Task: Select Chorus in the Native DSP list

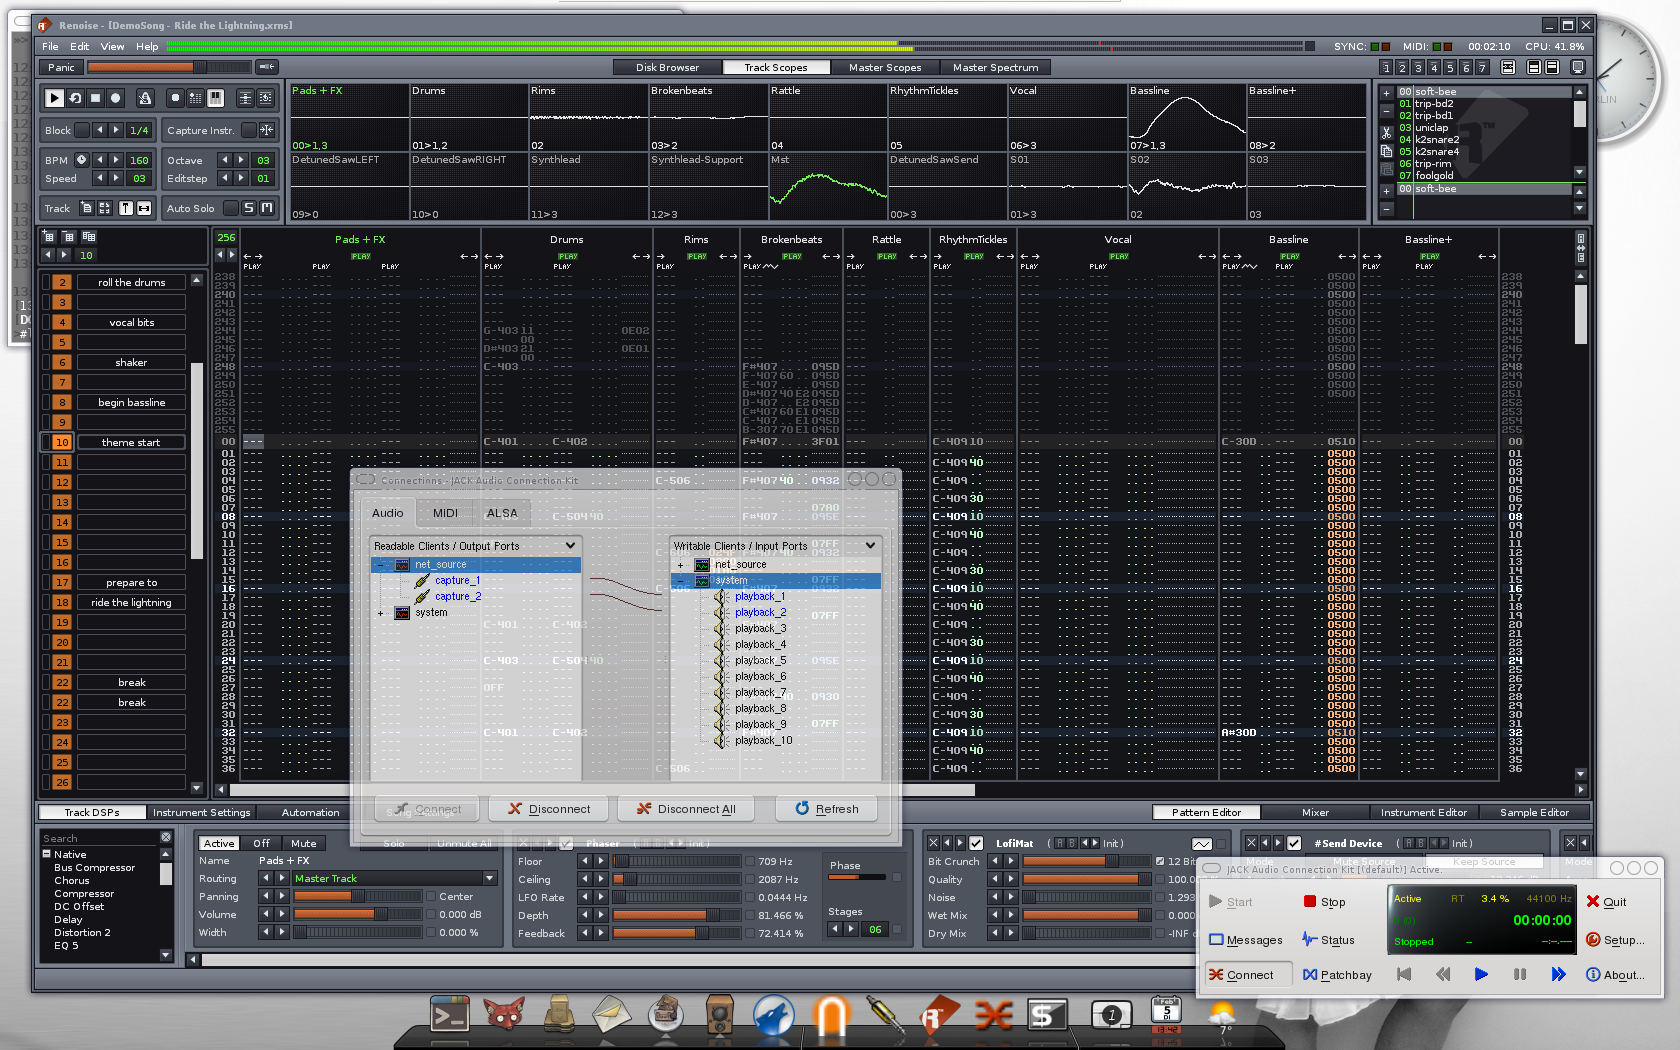Action: 72,881
